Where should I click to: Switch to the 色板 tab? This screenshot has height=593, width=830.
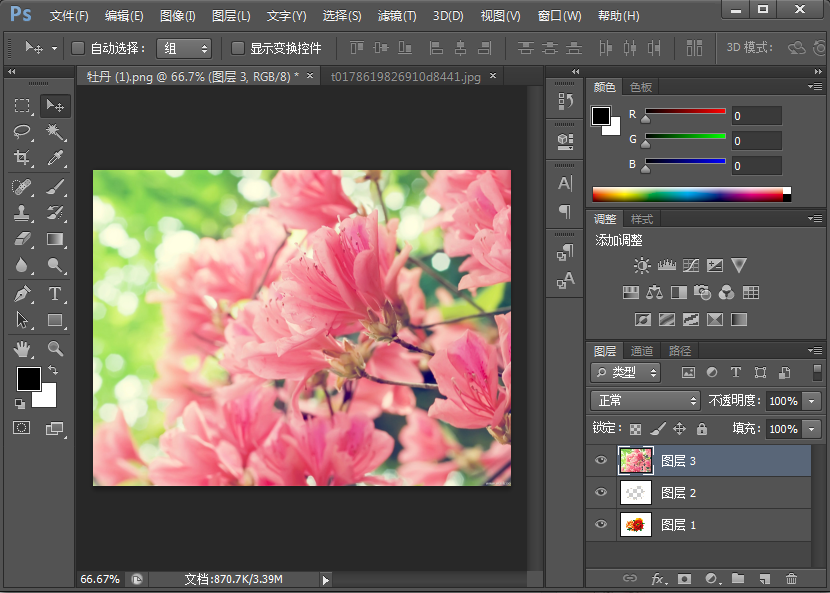click(x=641, y=87)
